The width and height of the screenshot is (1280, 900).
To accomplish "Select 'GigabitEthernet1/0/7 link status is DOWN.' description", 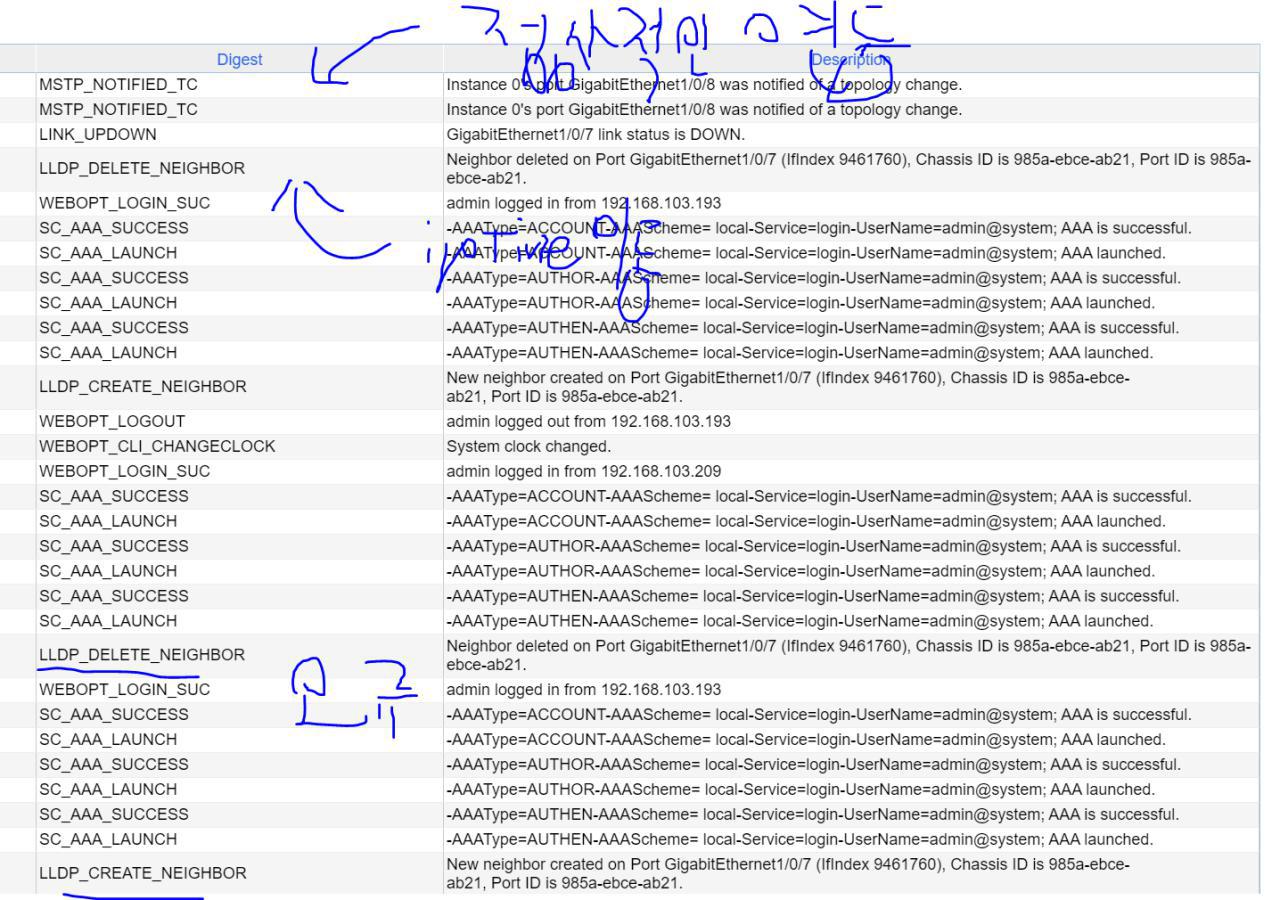I will tap(597, 134).
